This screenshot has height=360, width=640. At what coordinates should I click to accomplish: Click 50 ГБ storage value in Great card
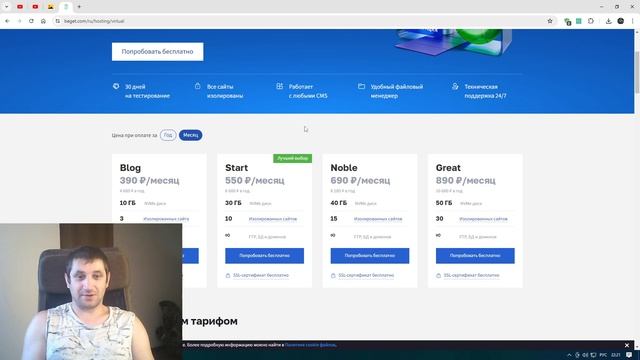coord(444,203)
